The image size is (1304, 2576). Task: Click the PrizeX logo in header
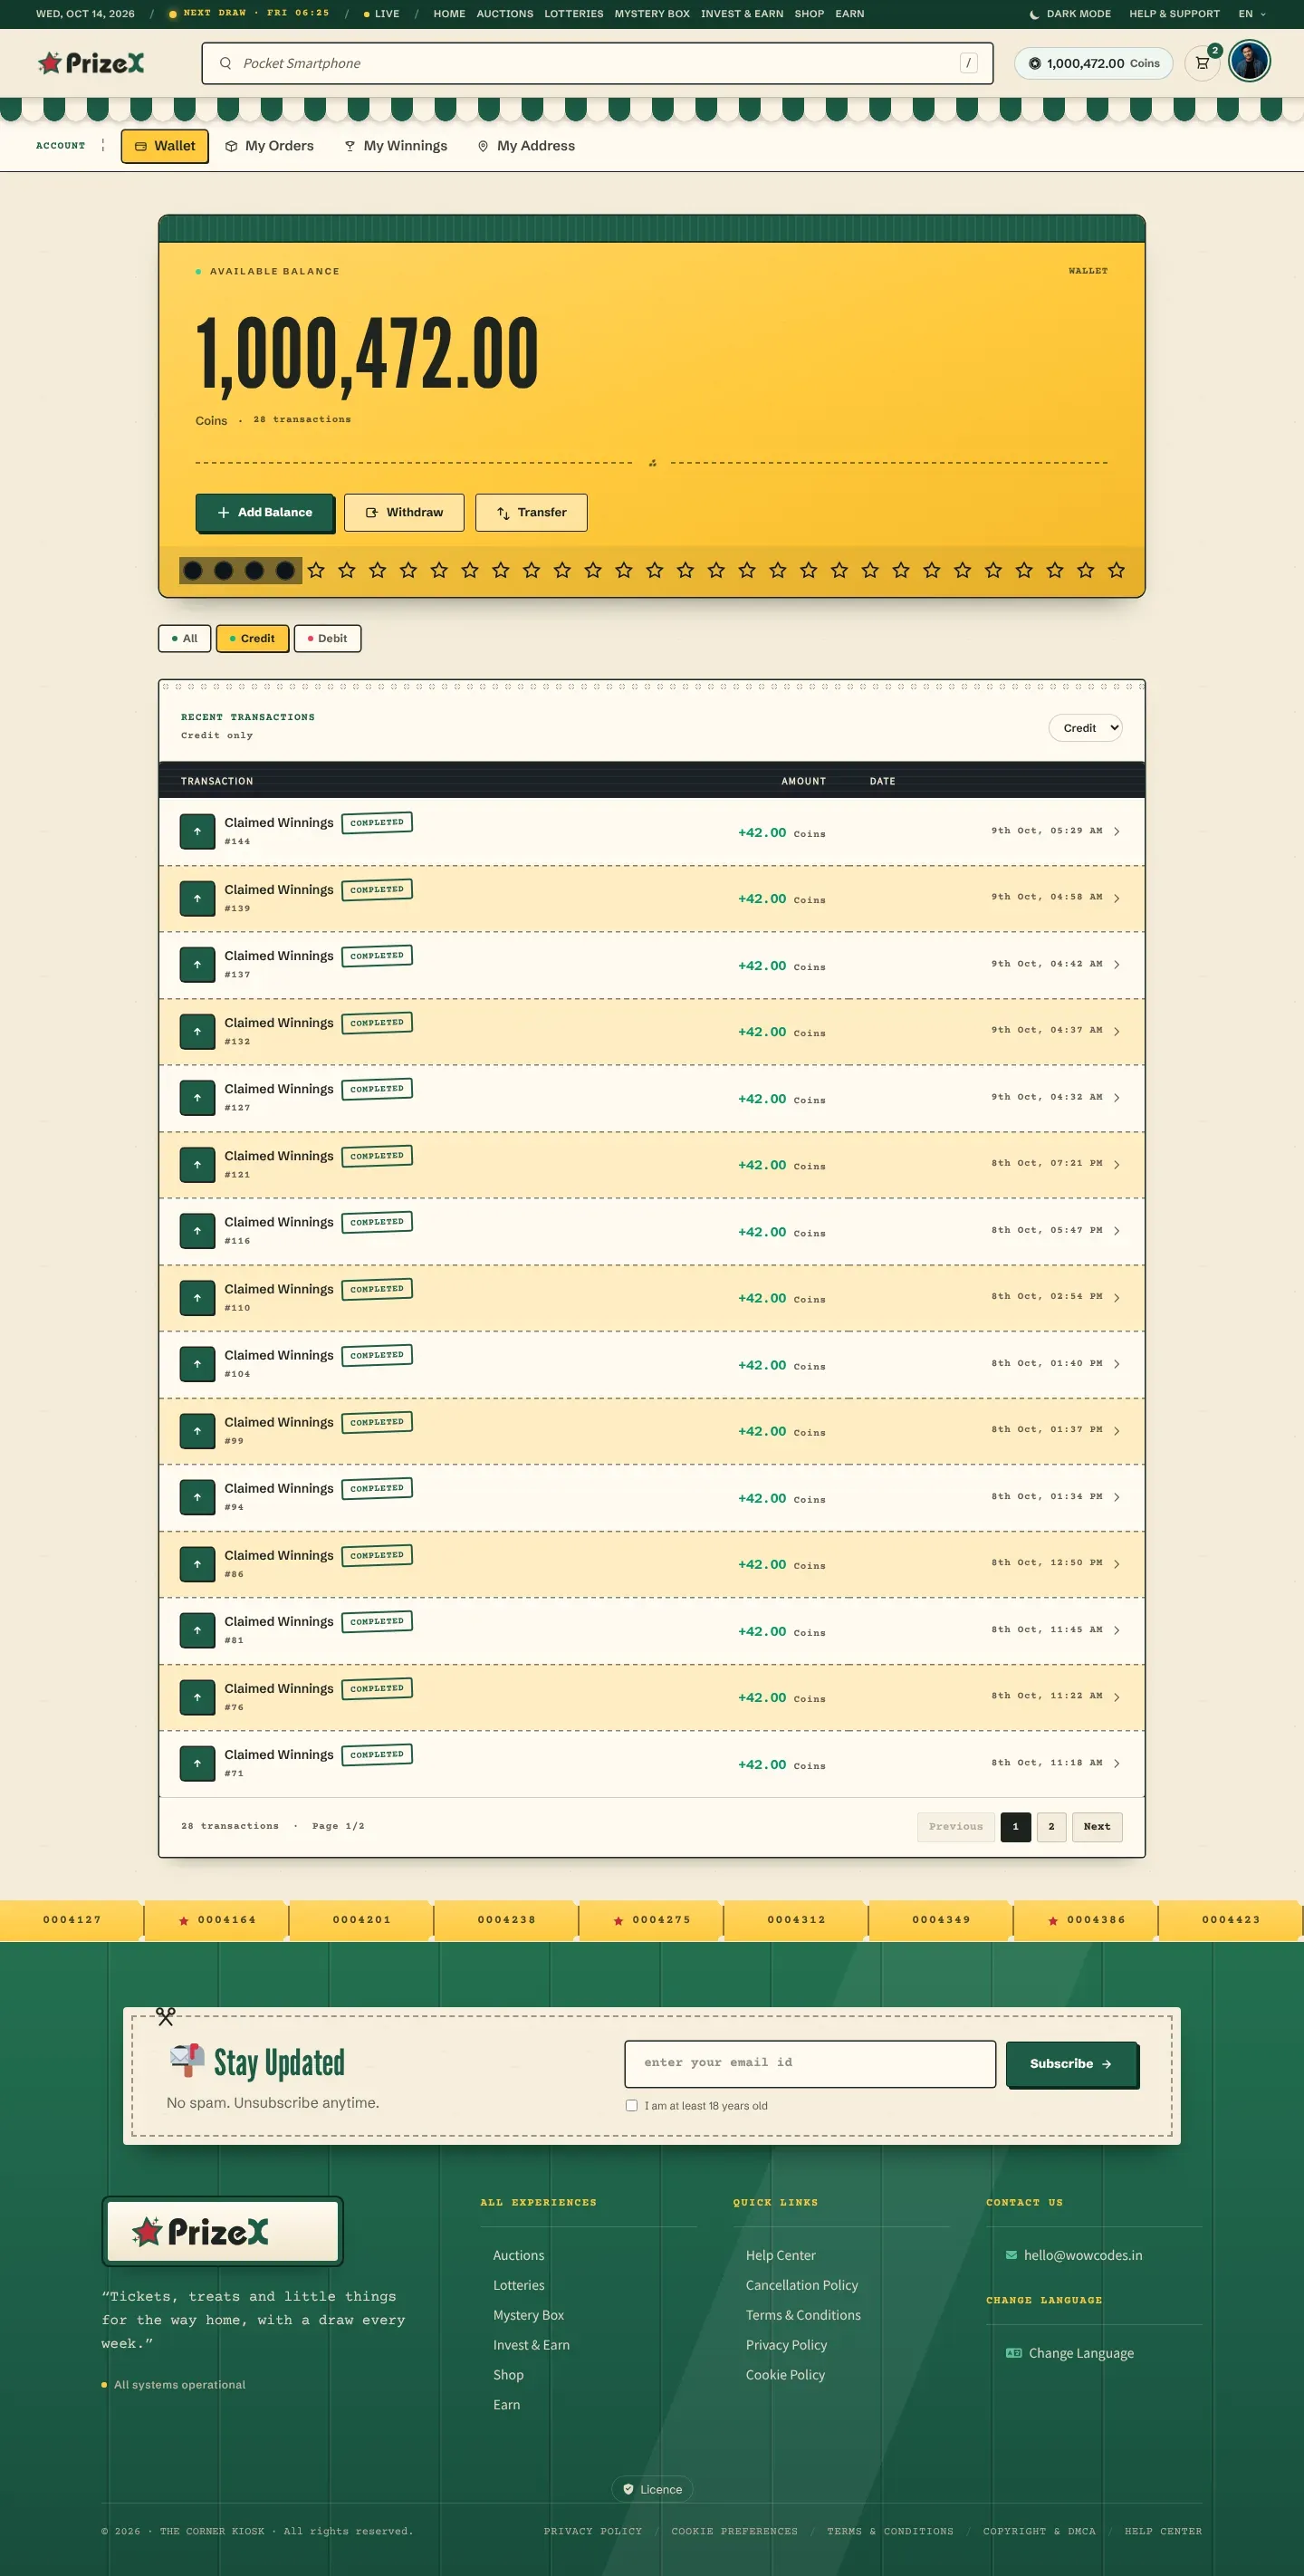point(91,63)
